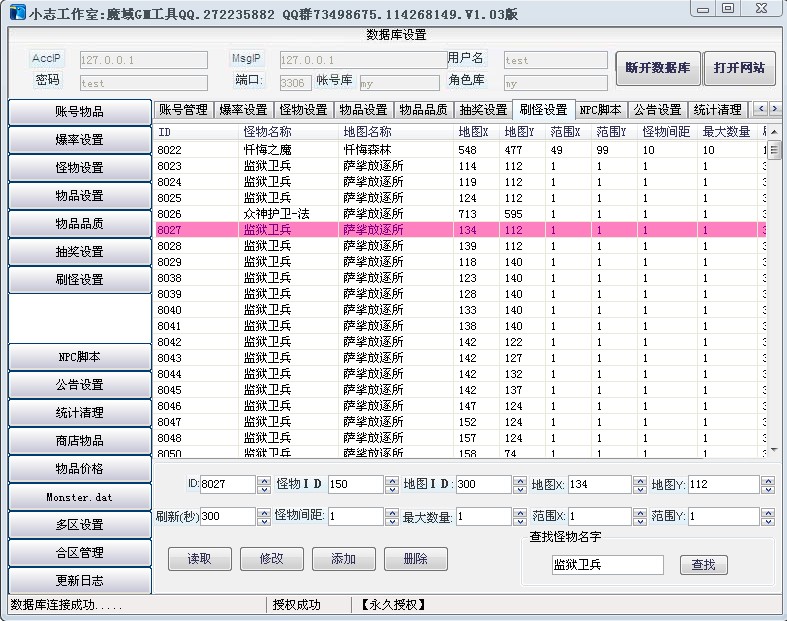Viewport: 787px width, 621px height.
Task: Switch to the 抽奖设置 tab
Action: click(x=483, y=110)
